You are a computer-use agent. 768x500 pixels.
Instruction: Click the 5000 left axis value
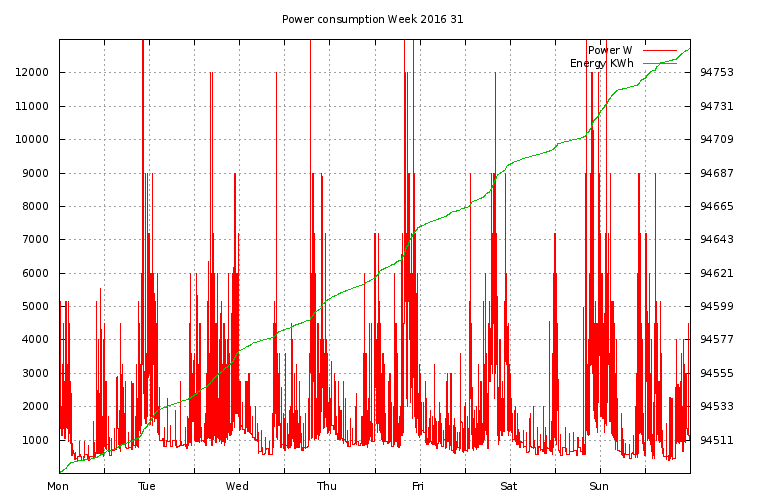click(35, 307)
